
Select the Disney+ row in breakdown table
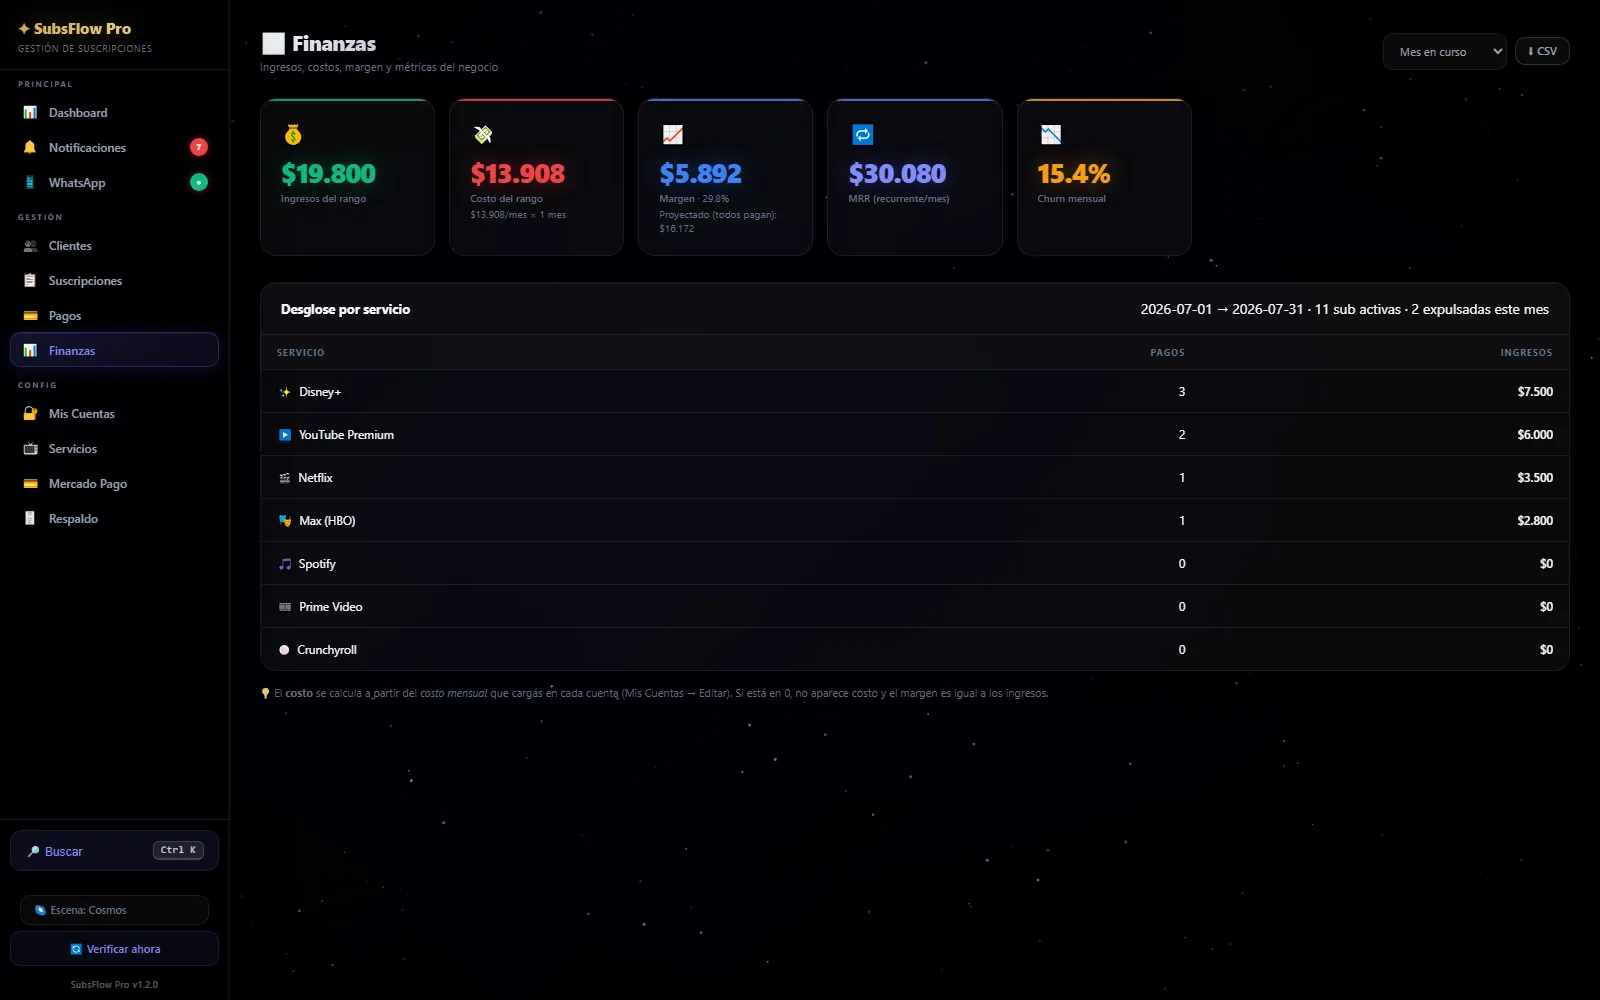(x=914, y=392)
